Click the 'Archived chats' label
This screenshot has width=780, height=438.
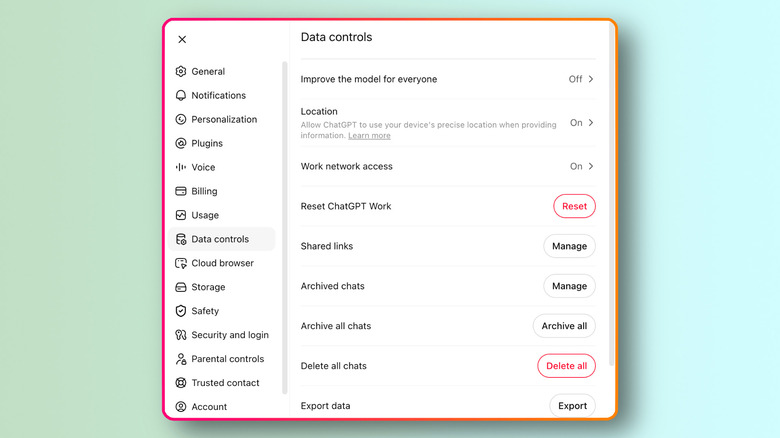click(x=332, y=286)
